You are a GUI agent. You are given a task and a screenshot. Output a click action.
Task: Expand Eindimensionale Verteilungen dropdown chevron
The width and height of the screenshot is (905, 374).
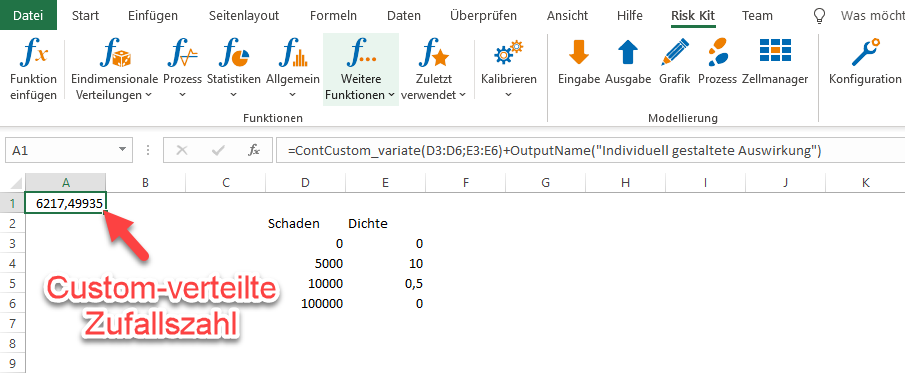pos(148,95)
